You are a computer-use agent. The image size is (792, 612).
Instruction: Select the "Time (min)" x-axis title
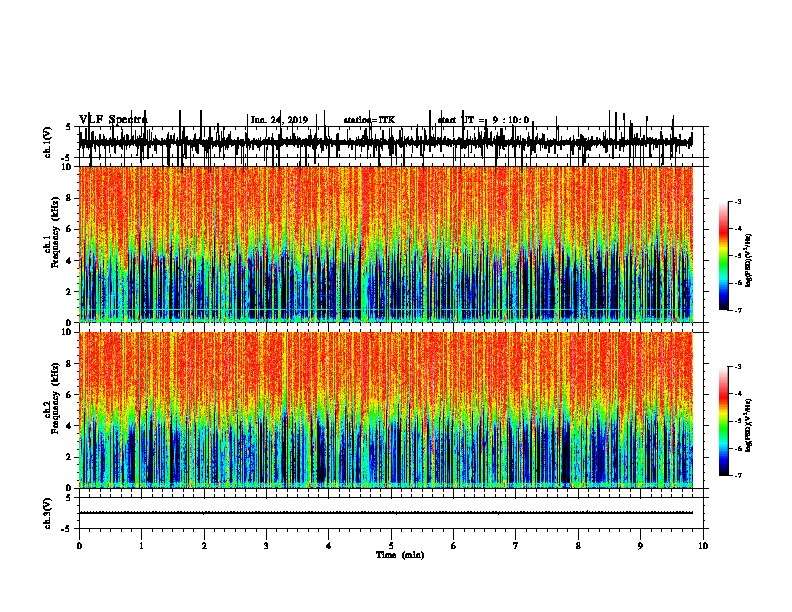click(400, 555)
